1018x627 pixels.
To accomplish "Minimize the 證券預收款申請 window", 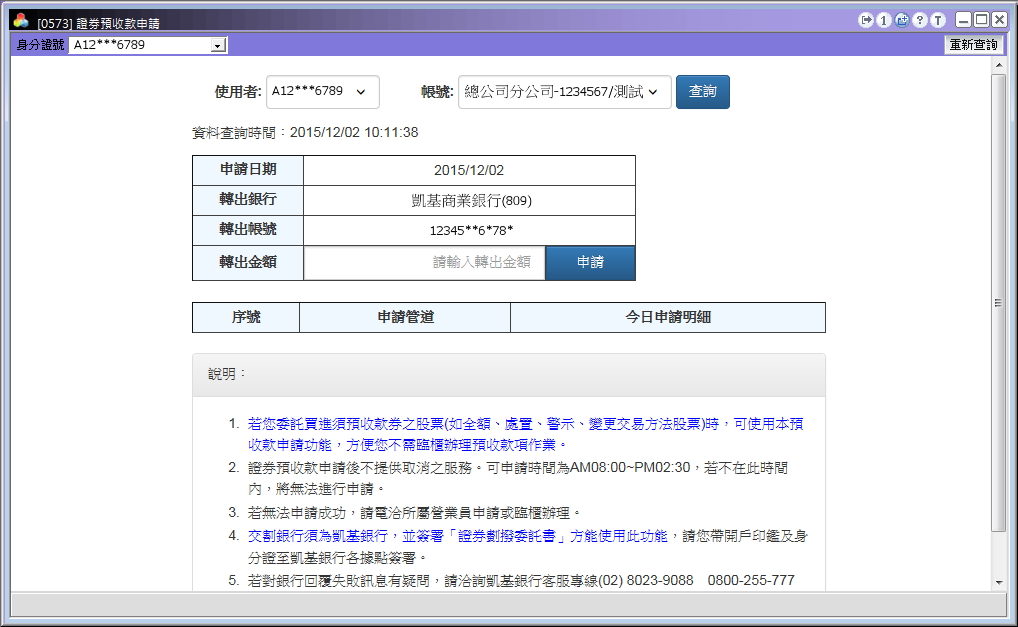I will (x=963, y=20).
